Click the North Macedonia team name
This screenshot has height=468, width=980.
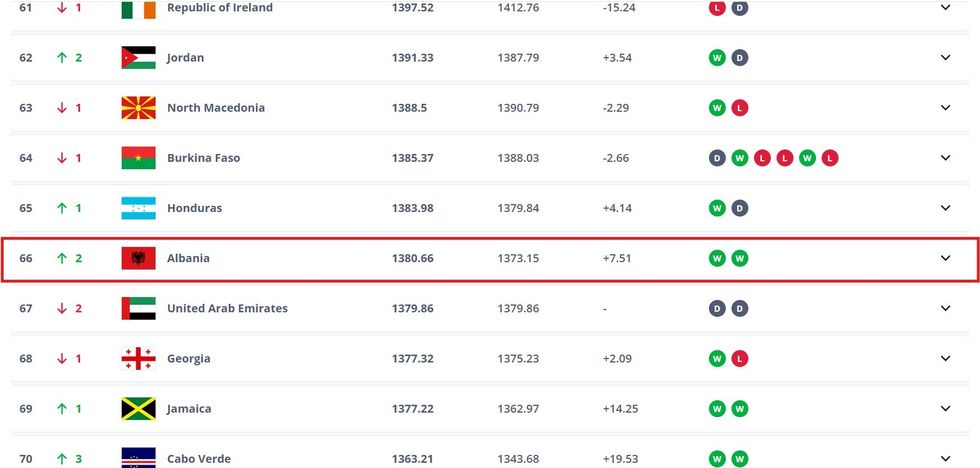216,108
